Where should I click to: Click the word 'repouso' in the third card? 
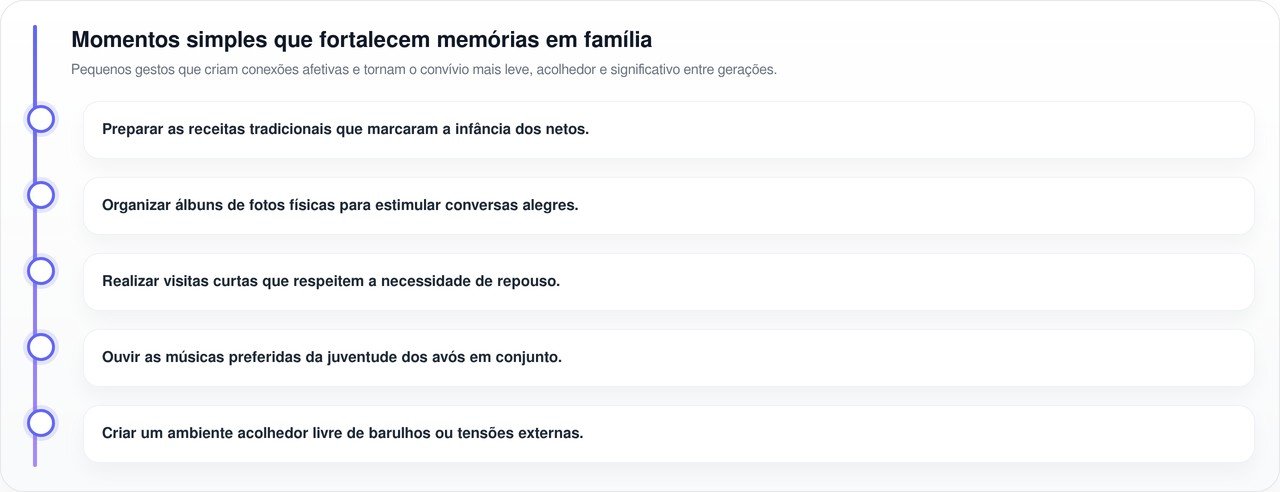point(528,282)
